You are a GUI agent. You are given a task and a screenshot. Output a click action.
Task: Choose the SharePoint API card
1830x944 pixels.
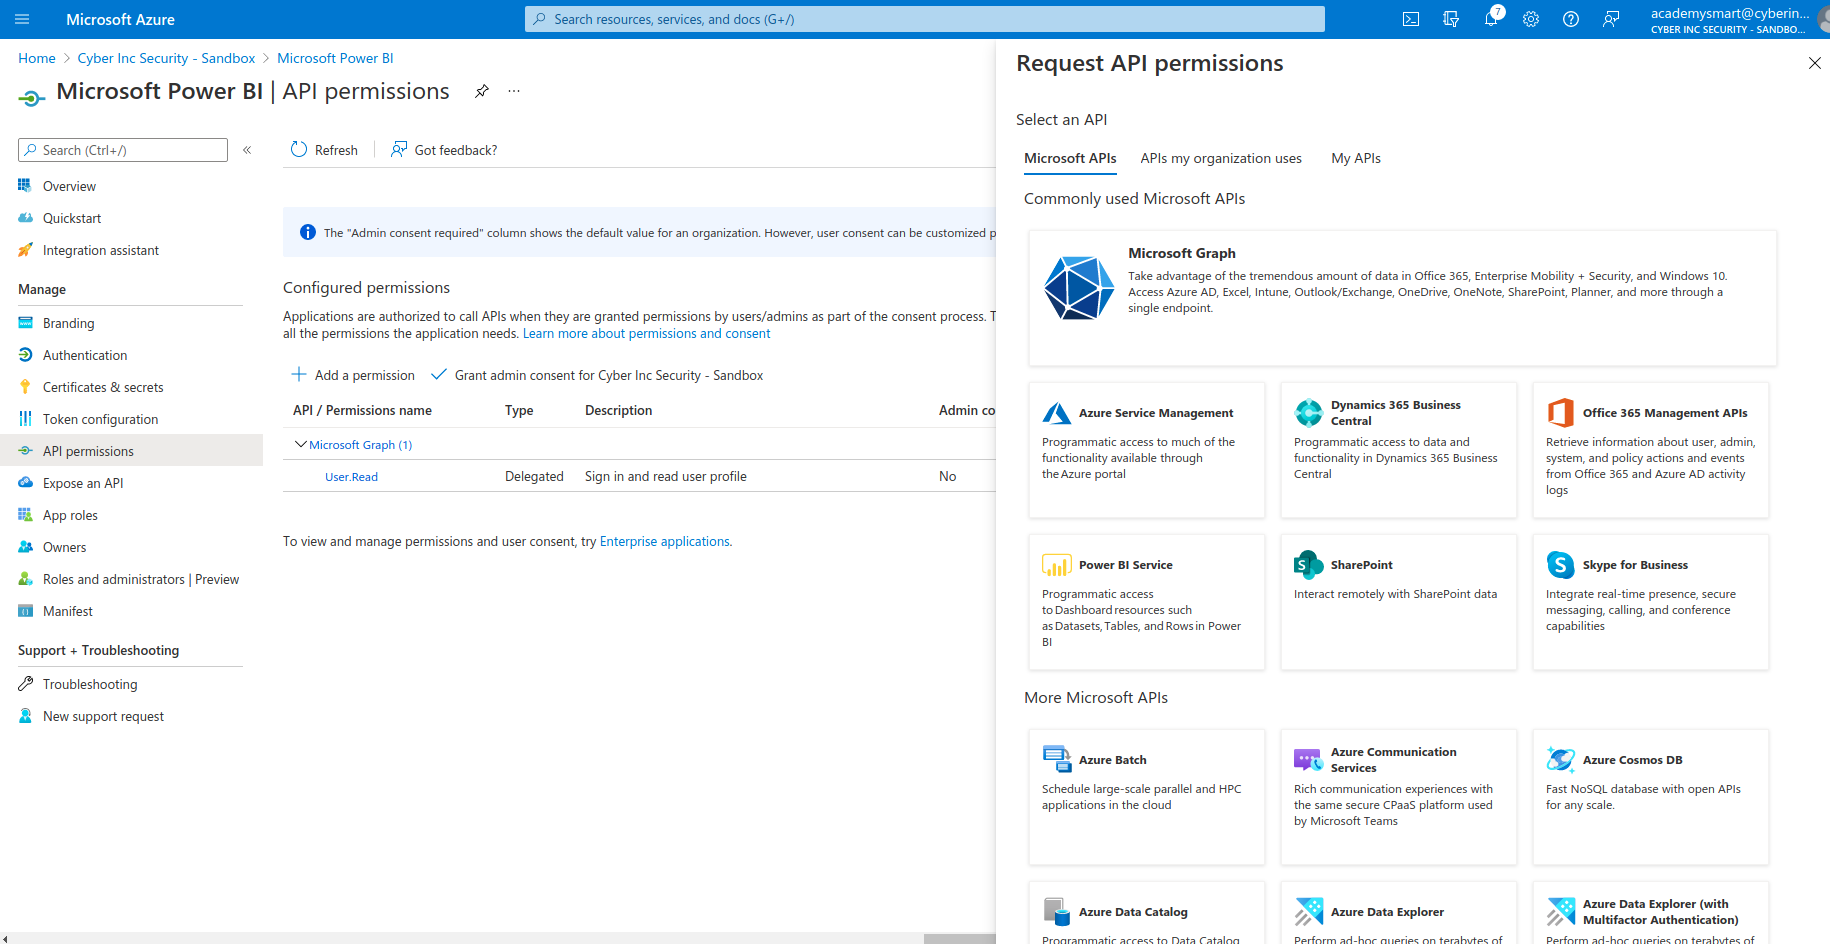click(1398, 602)
